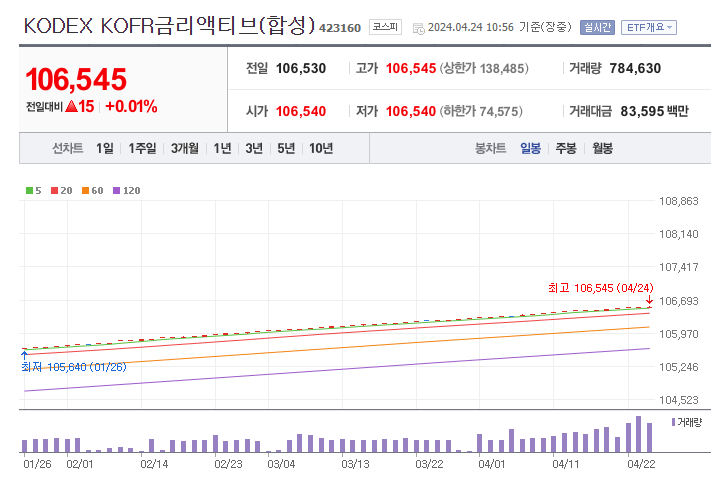Click the +0.01% change rate
This screenshot has height=480, width=711.
click(x=131, y=107)
